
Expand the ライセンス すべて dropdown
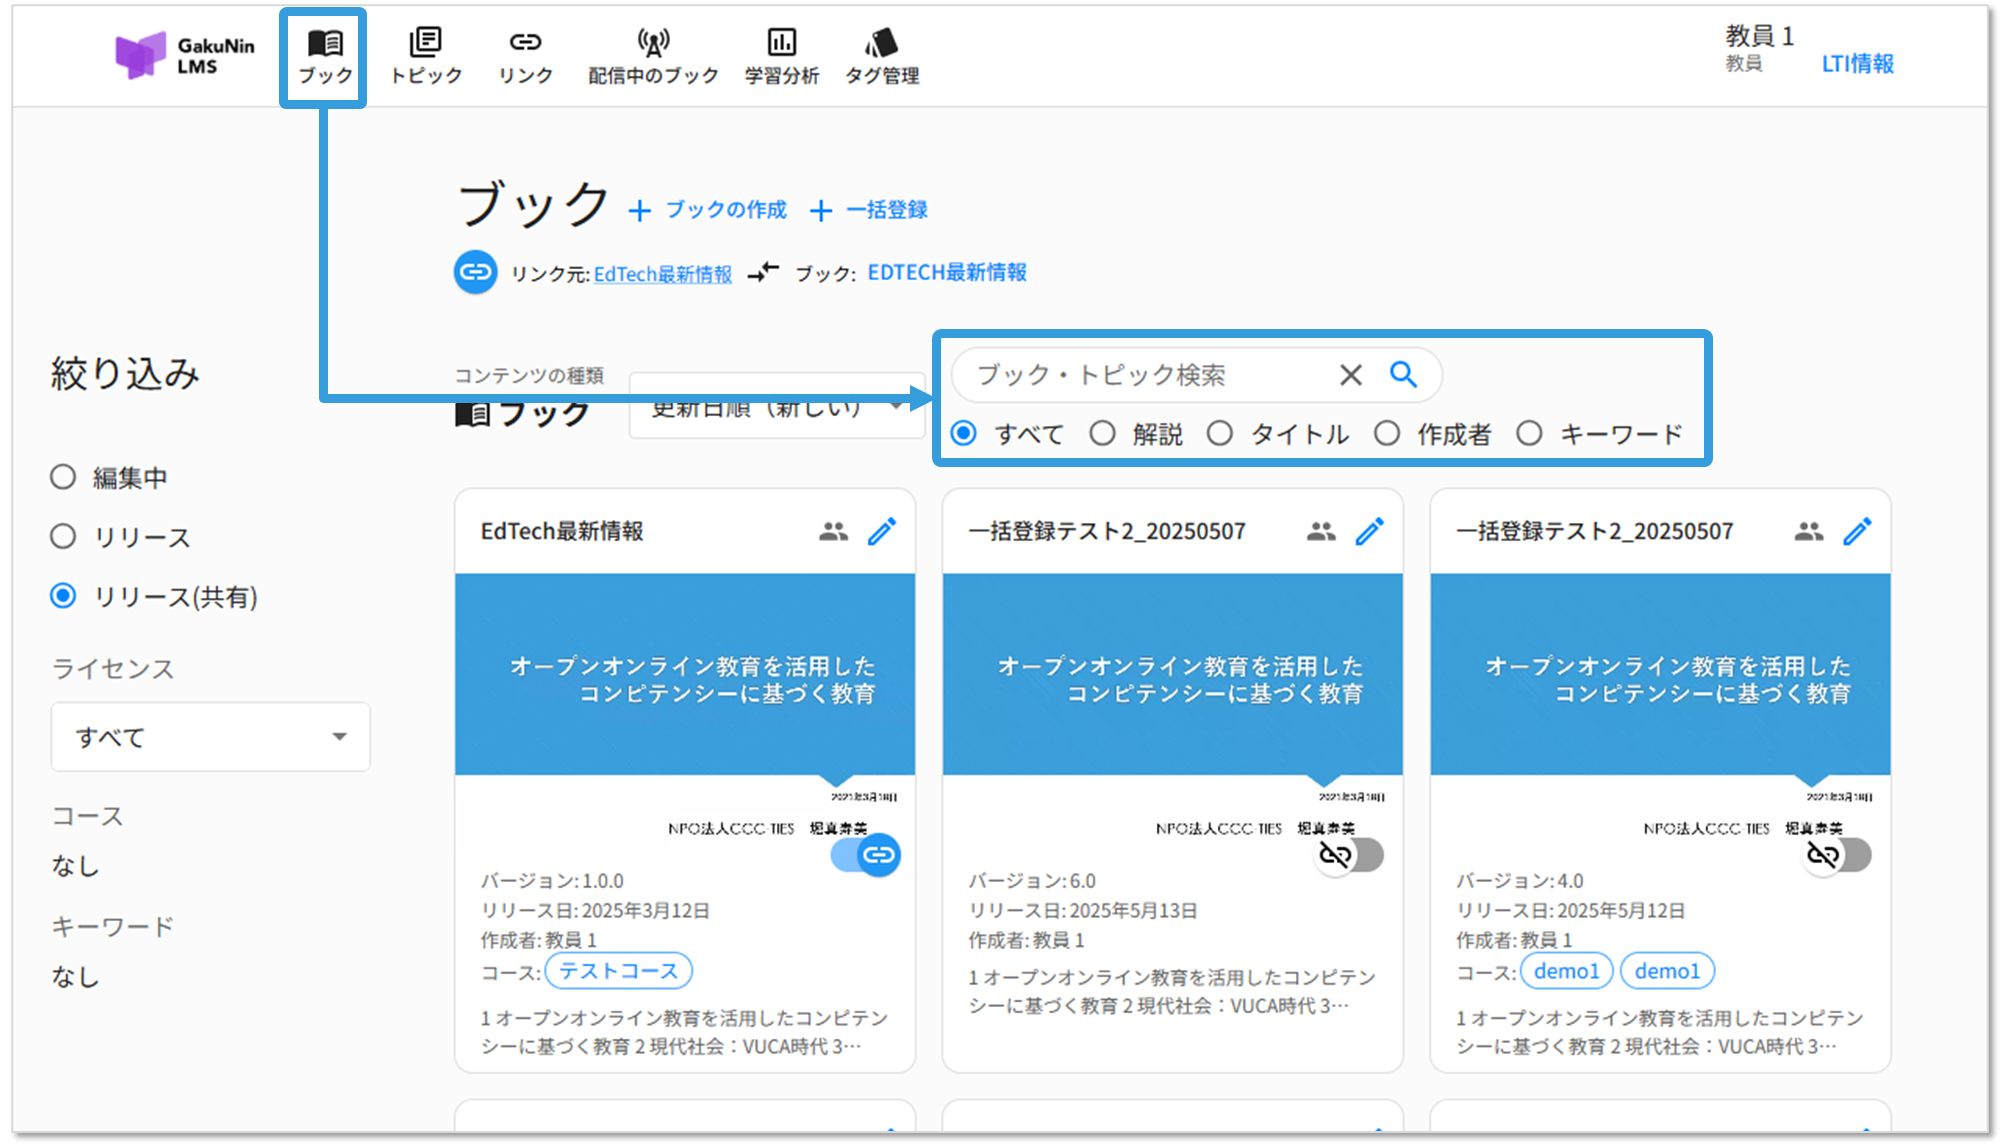click(210, 737)
